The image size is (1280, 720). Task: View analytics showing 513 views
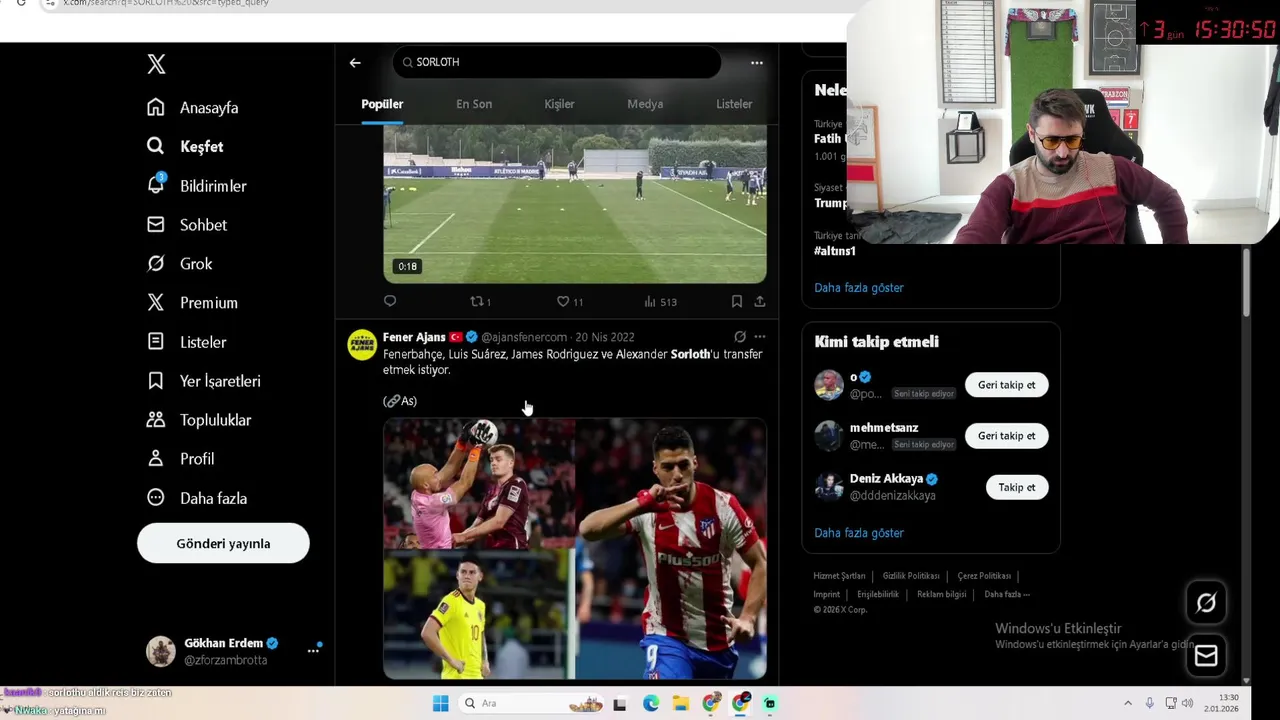click(x=660, y=301)
